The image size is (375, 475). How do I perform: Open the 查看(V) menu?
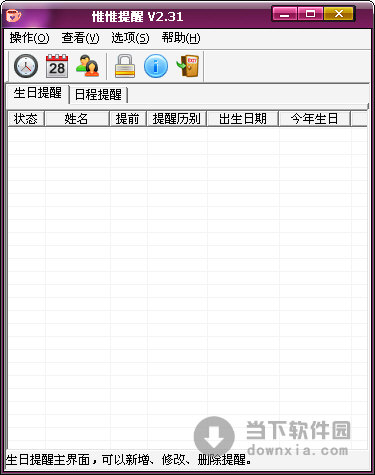[80, 38]
